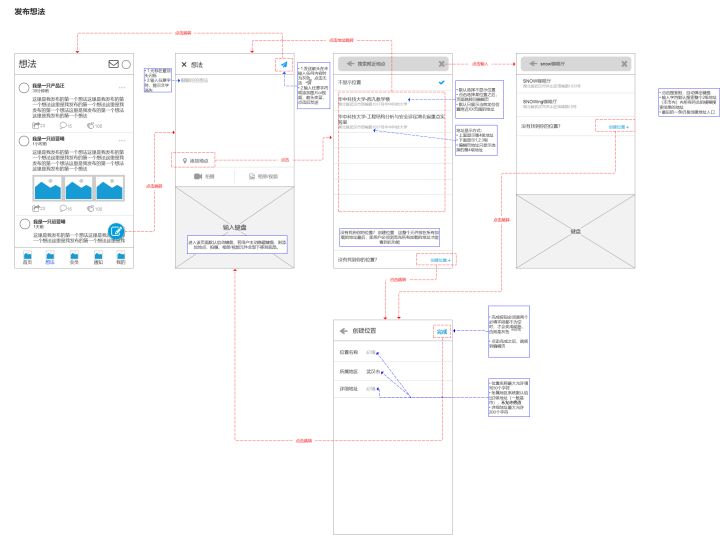Click the 完成 button on 创建位置 screen
720x535 pixels.
[441, 331]
